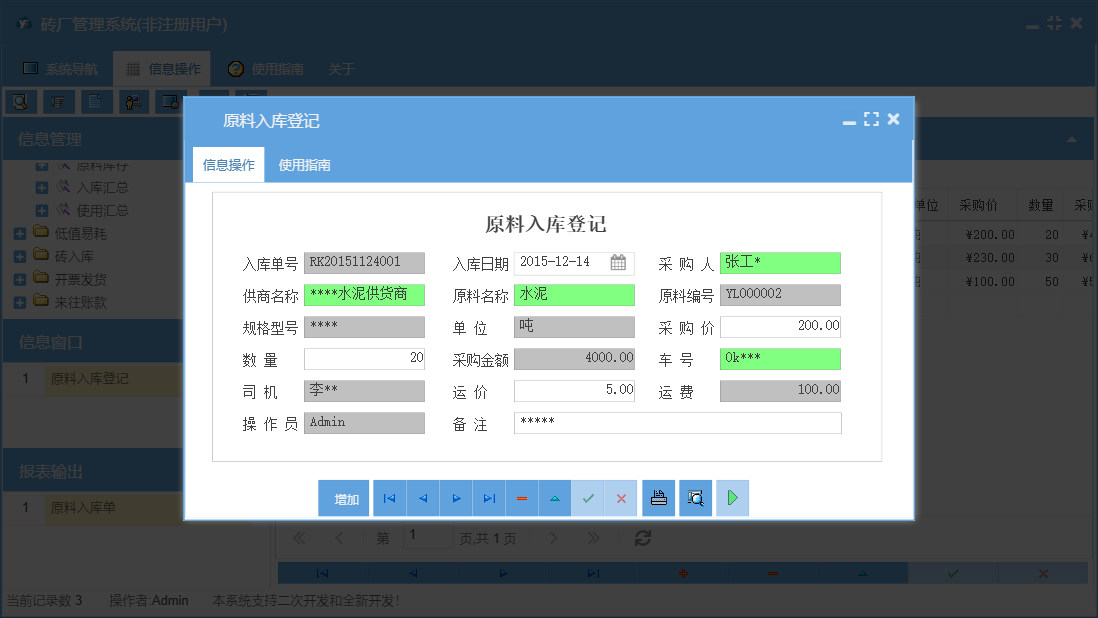Click the 增加 button to add record
The width and height of the screenshot is (1098, 618).
(343, 497)
